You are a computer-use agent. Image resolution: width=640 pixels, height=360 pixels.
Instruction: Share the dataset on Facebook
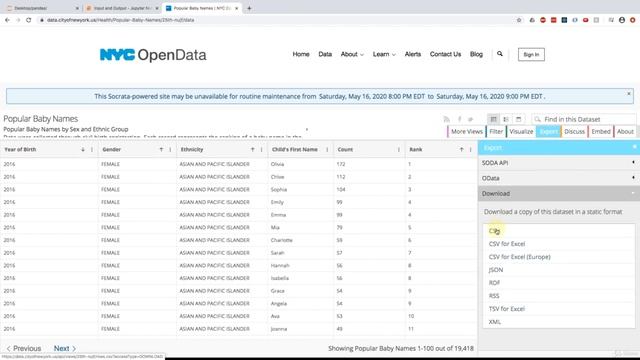[x=459, y=119]
